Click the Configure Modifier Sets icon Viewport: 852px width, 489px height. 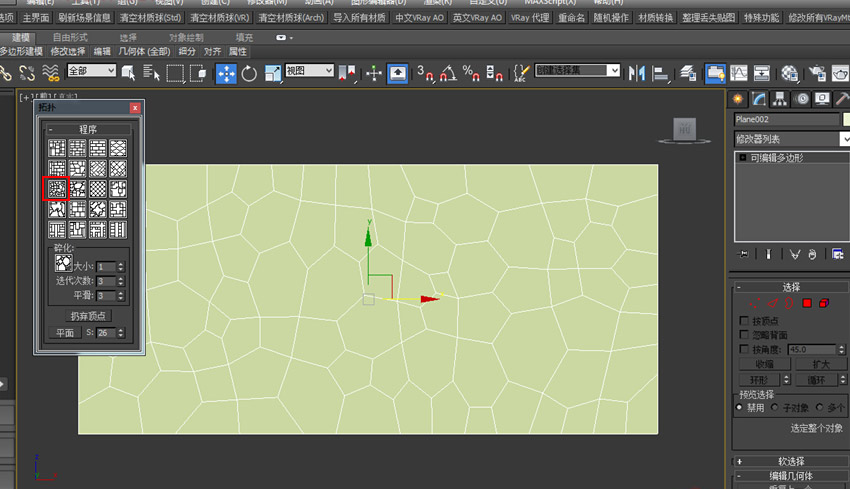[x=837, y=254]
